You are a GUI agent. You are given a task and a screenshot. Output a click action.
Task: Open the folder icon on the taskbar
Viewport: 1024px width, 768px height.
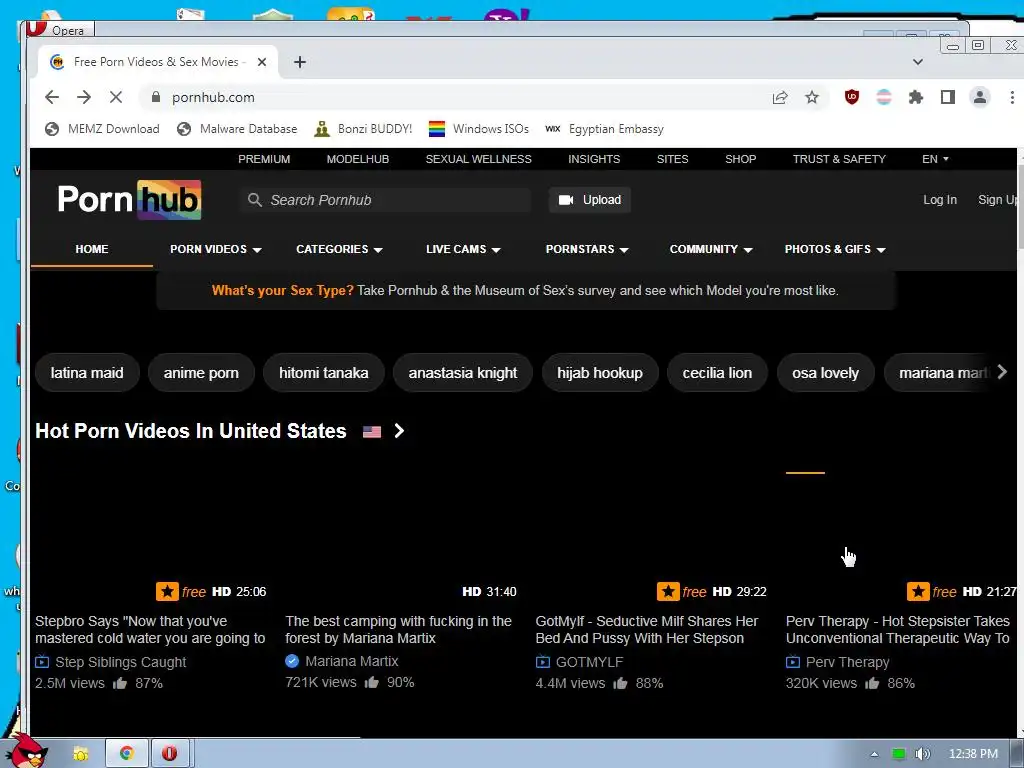(80, 754)
